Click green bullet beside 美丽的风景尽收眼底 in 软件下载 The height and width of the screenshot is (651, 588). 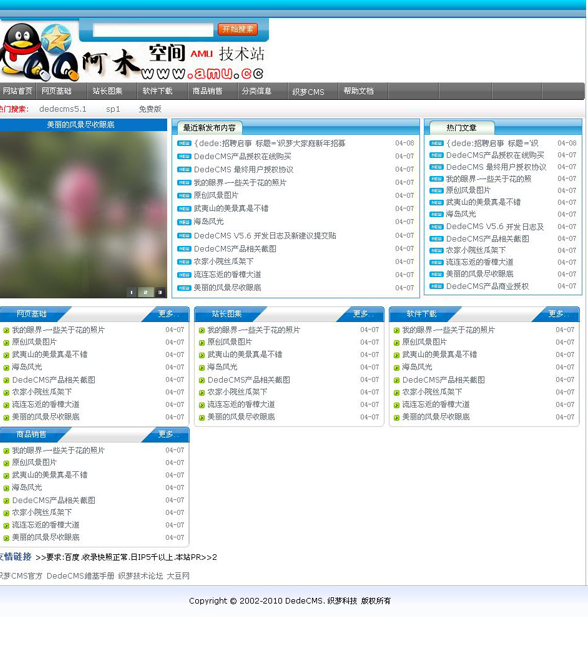(396, 418)
